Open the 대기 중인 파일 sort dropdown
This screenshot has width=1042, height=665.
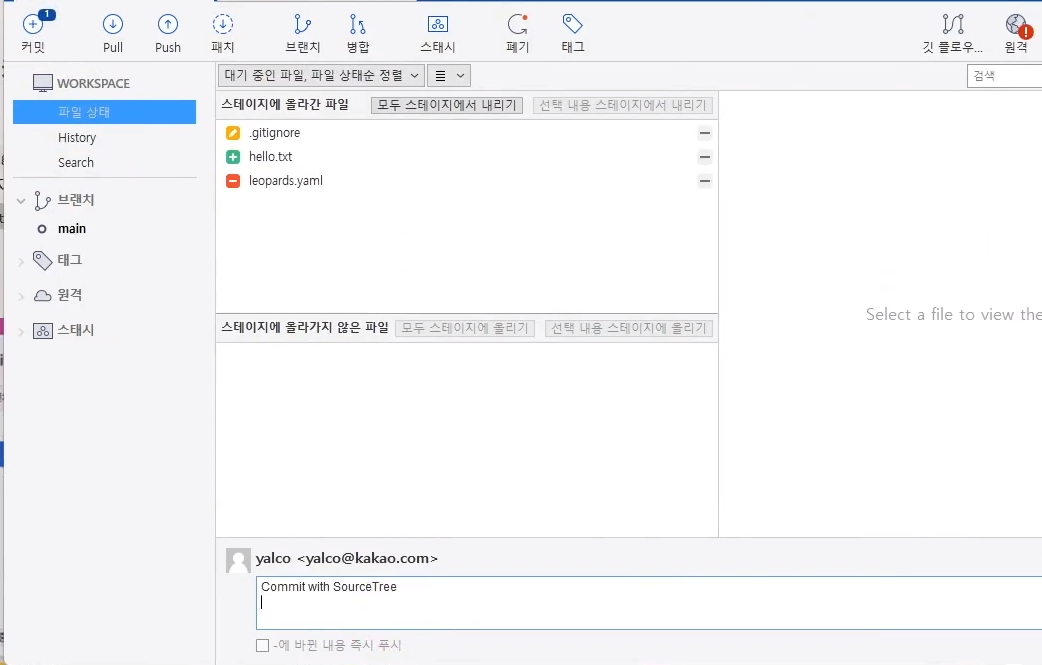(x=321, y=76)
